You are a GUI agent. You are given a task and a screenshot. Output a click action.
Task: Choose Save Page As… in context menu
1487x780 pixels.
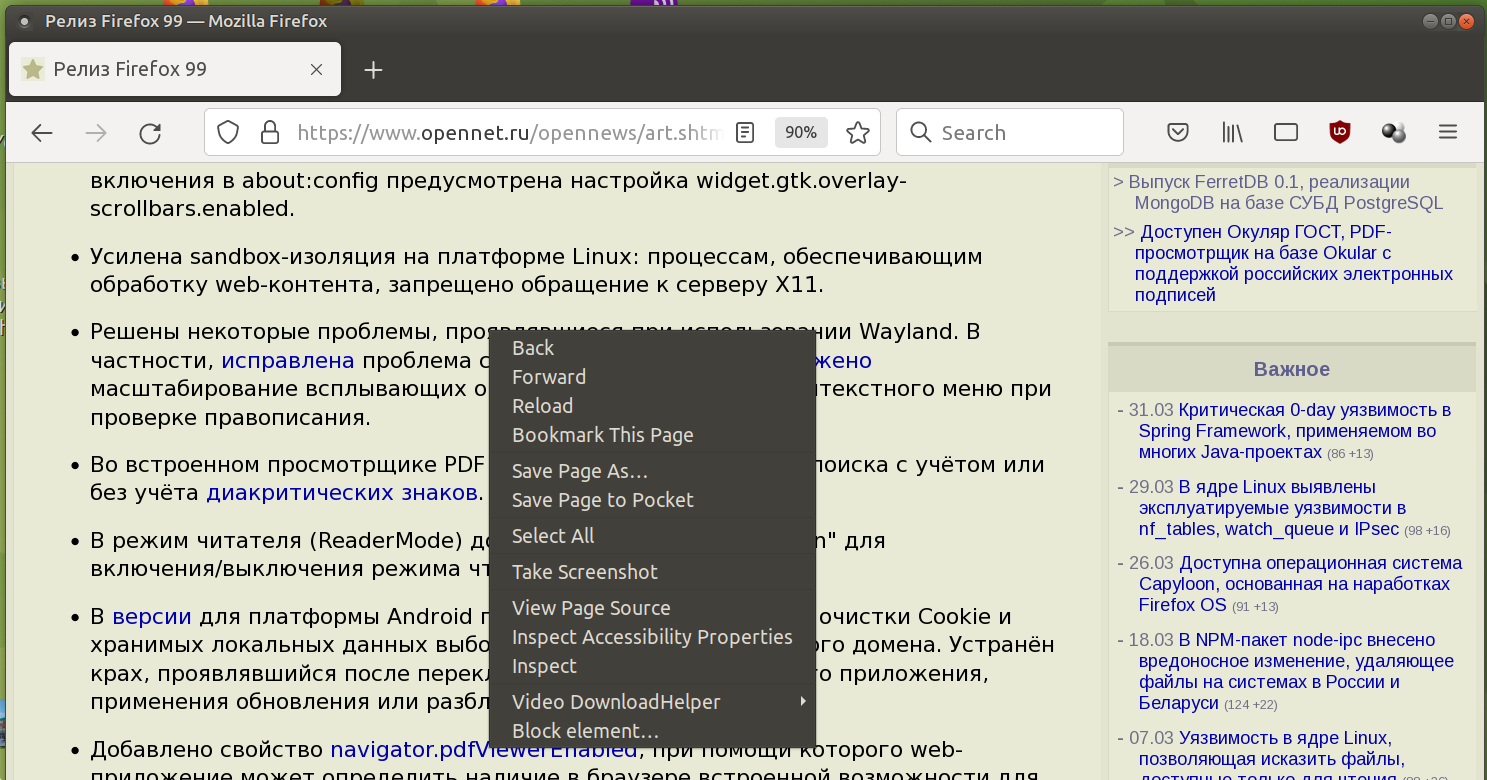coord(580,471)
